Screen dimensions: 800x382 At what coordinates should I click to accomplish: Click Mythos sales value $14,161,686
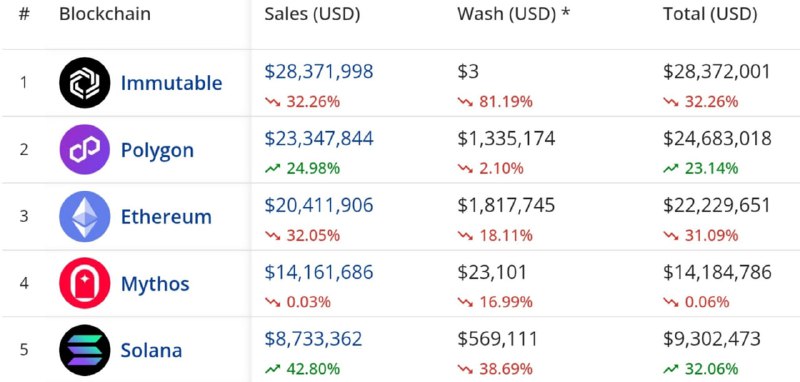click(x=319, y=272)
